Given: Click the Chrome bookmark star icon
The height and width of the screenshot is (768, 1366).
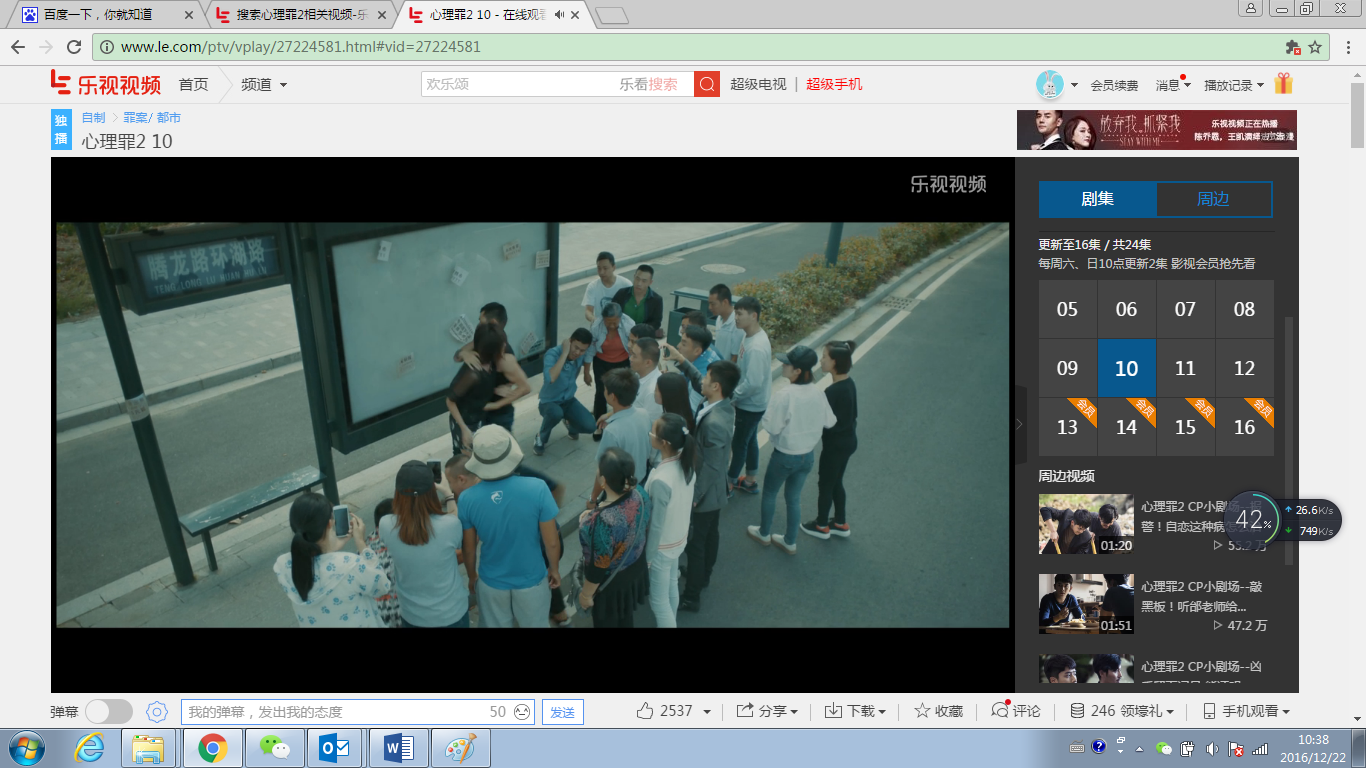Looking at the screenshot, I should (1316, 47).
